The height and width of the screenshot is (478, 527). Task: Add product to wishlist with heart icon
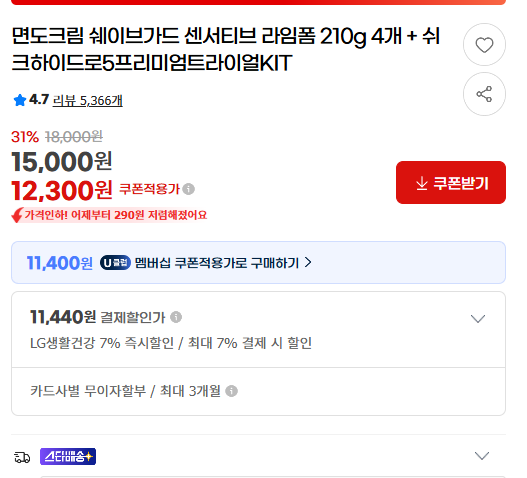484,45
